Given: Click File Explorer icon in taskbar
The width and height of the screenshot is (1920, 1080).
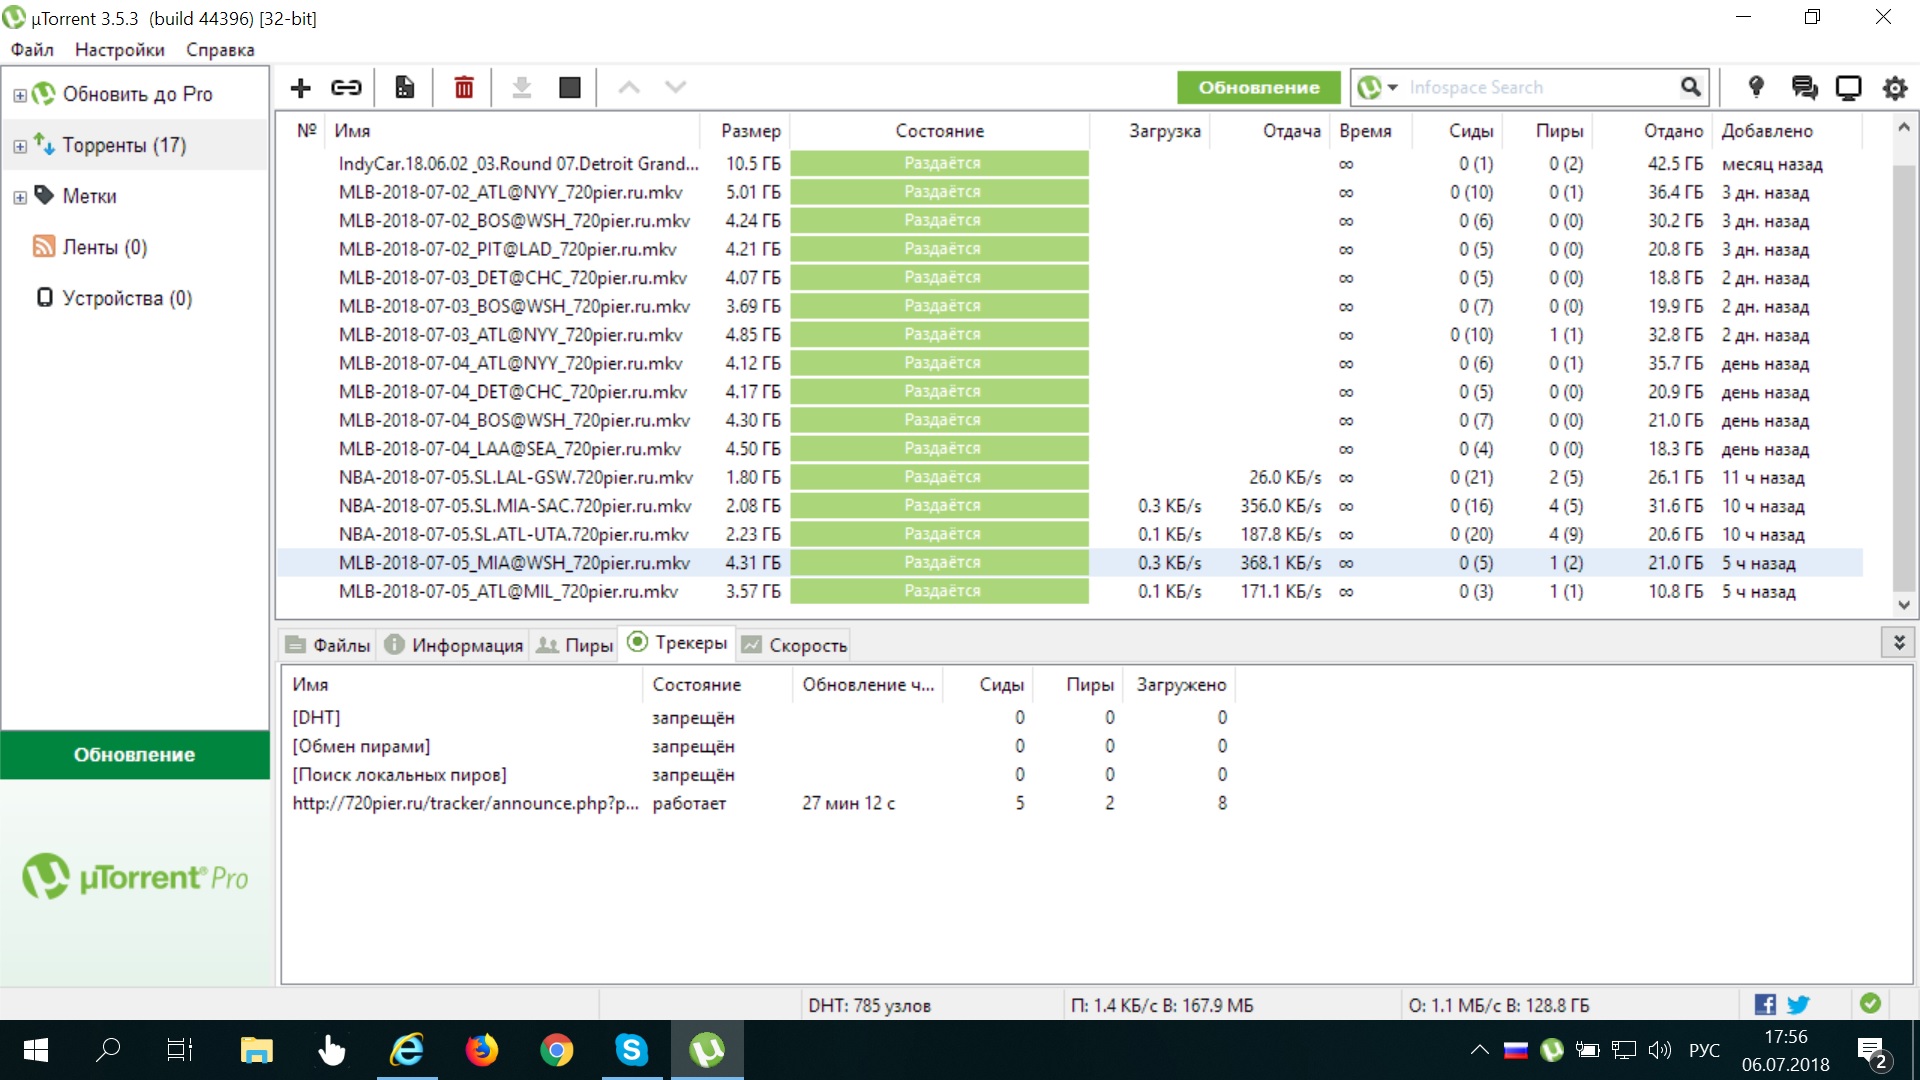Looking at the screenshot, I should pyautogui.click(x=257, y=1050).
